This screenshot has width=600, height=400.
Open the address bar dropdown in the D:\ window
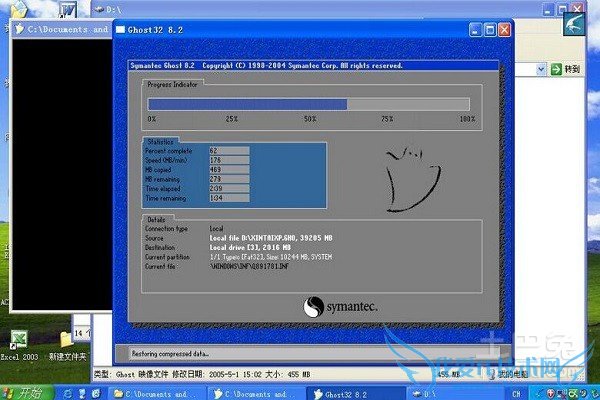(541, 69)
